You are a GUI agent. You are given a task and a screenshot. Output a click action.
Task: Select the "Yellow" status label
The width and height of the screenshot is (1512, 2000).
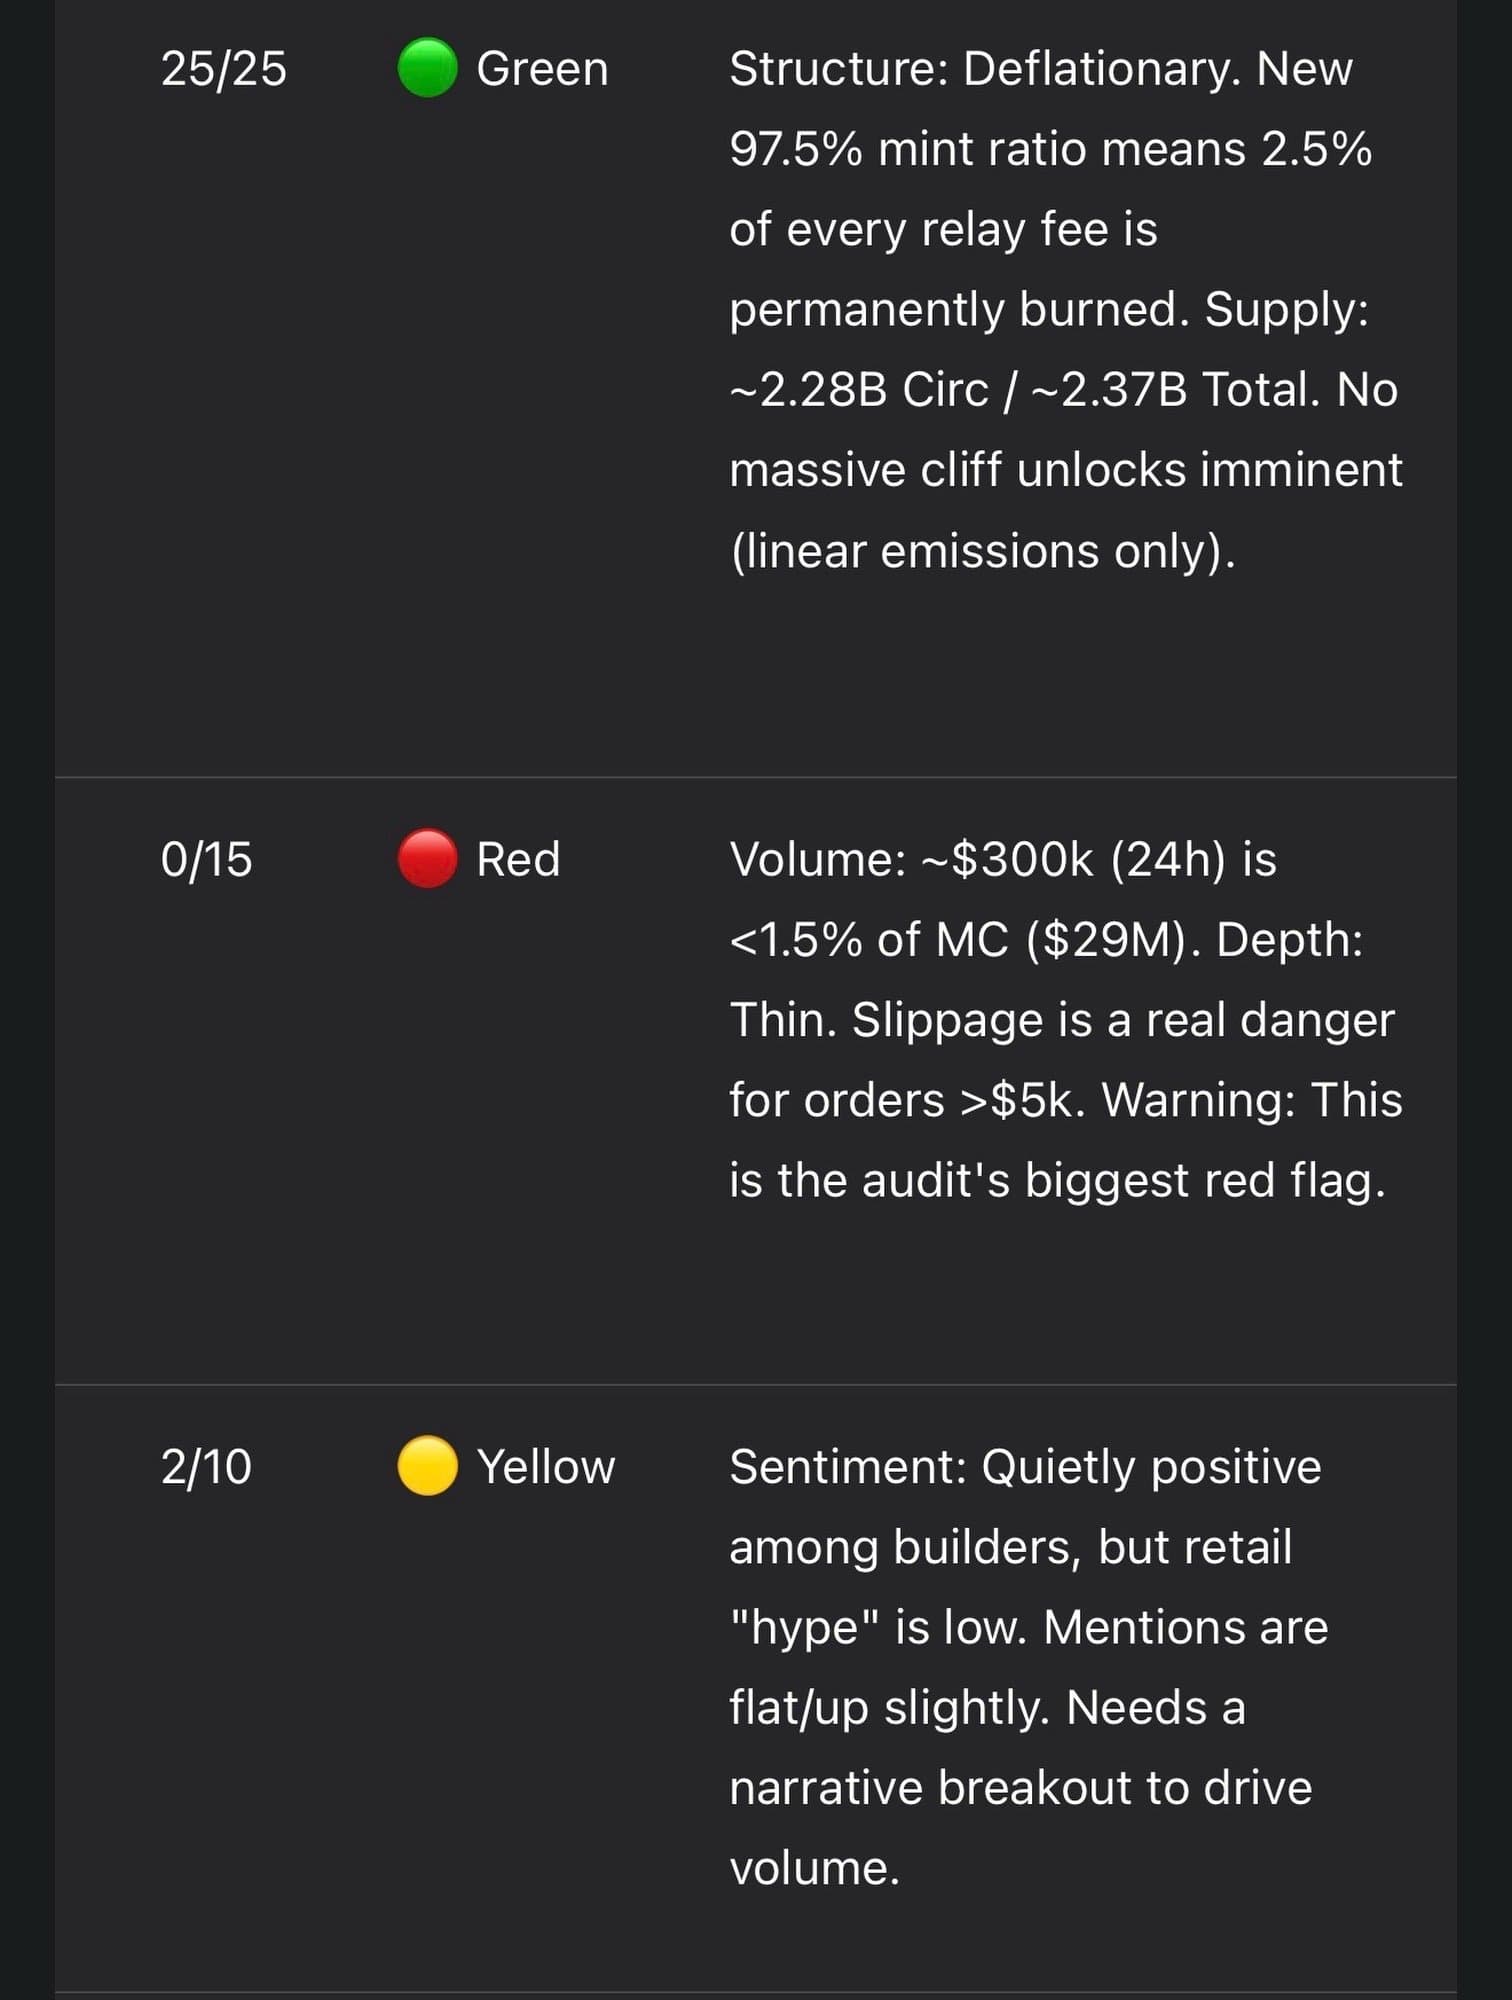[545, 1467]
